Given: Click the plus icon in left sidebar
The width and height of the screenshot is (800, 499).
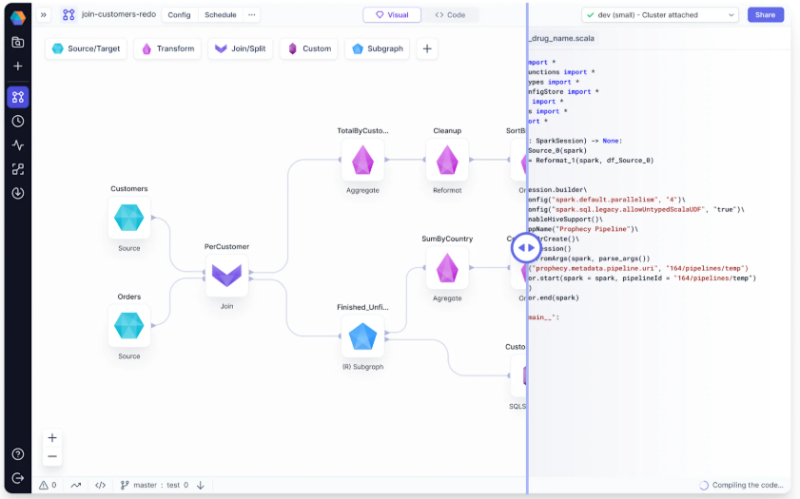Looking at the screenshot, I should [18, 66].
